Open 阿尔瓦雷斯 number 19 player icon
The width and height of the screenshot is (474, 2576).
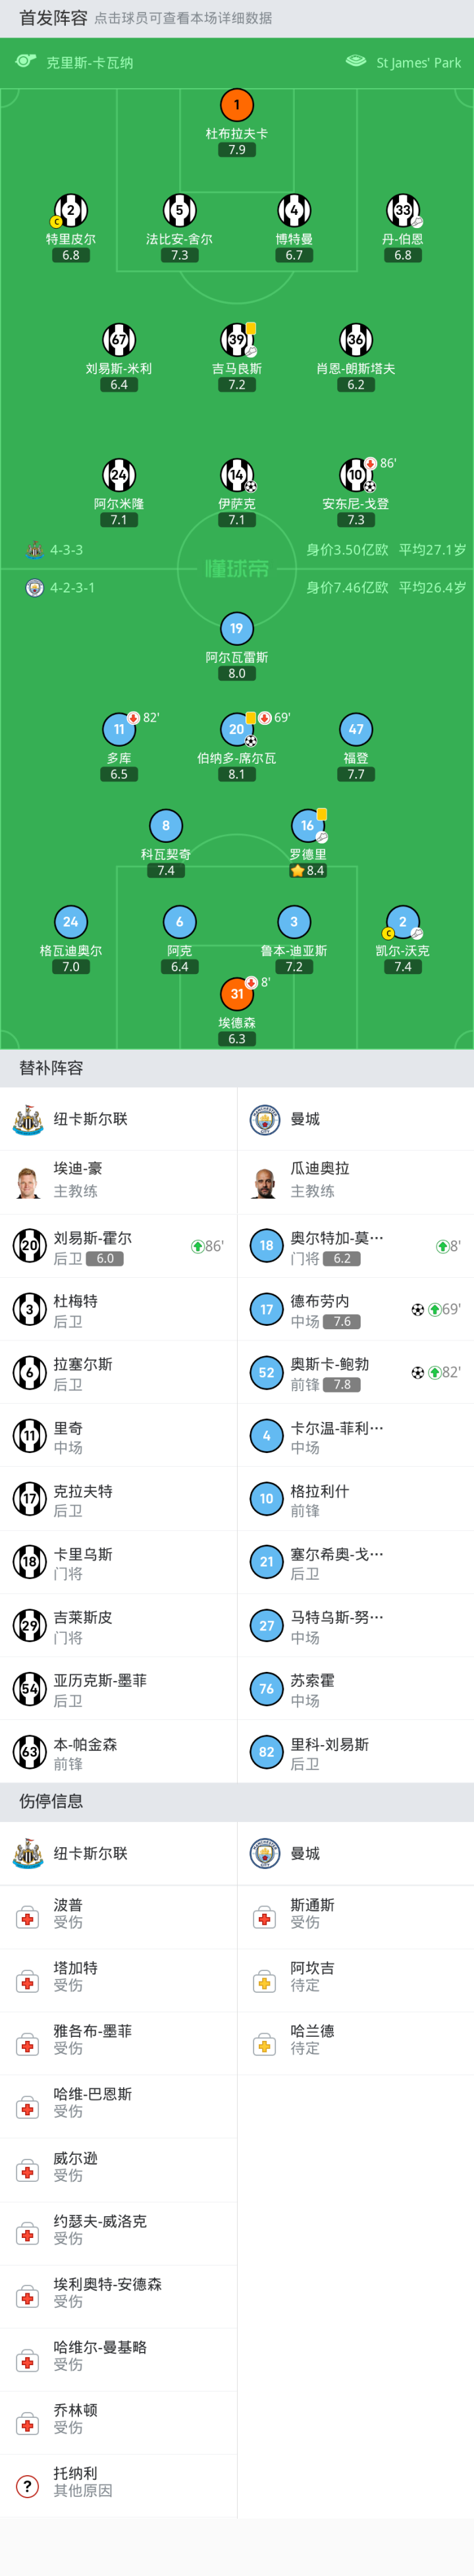(x=237, y=629)
